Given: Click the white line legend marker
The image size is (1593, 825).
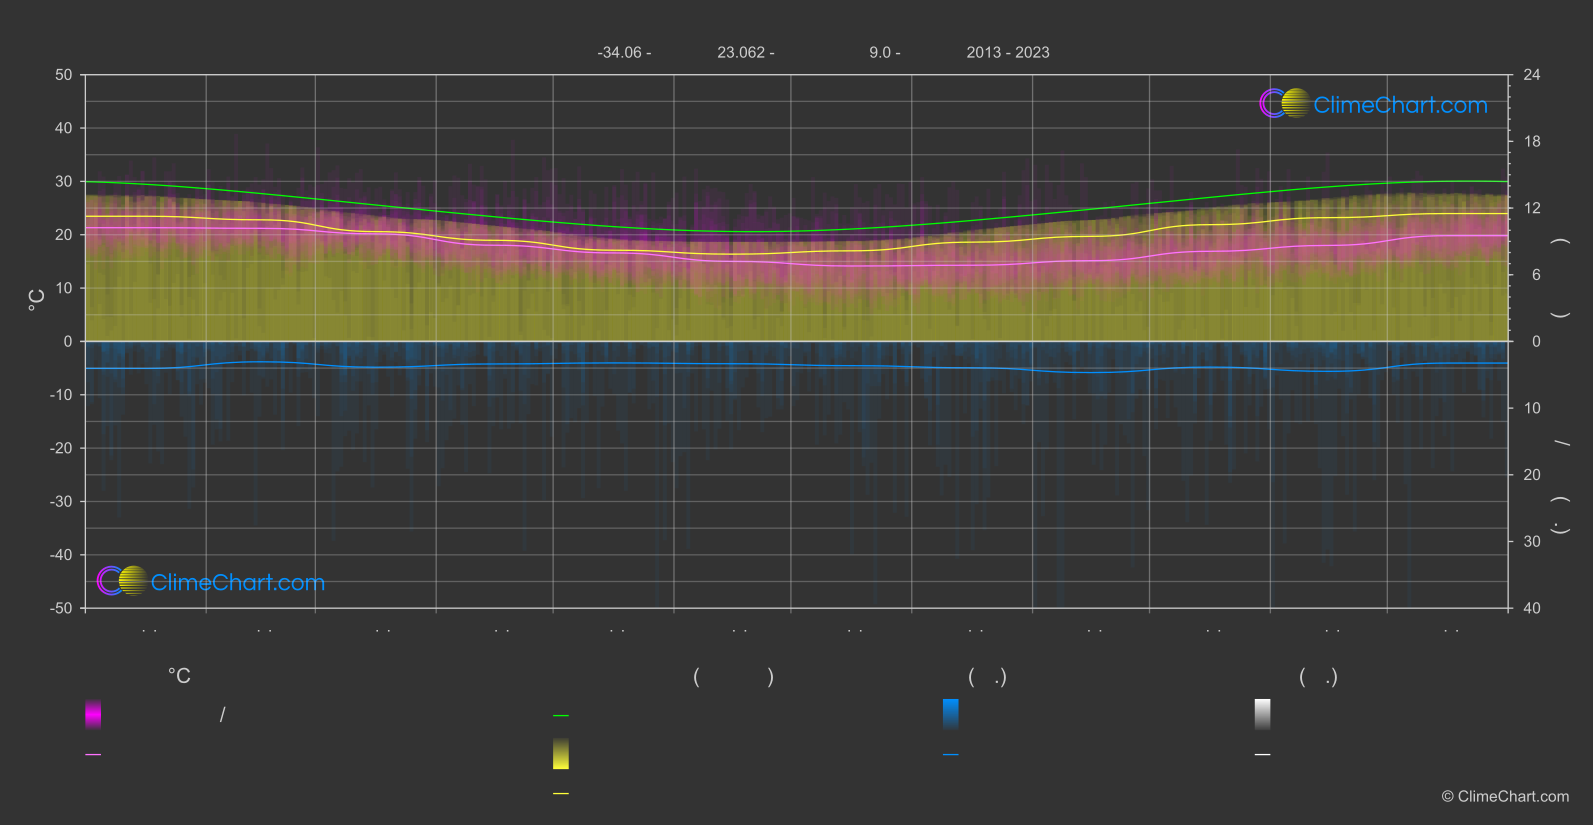Looking at the screenshot, I should pos(1262,755).
